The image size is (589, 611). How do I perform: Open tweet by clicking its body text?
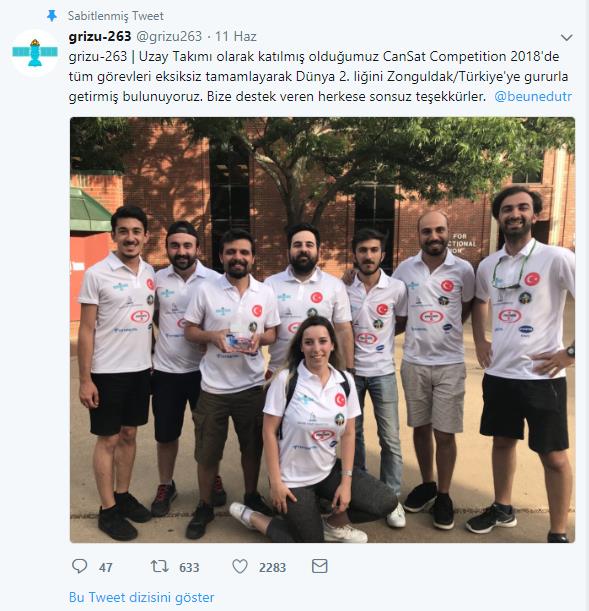point(320,76)
